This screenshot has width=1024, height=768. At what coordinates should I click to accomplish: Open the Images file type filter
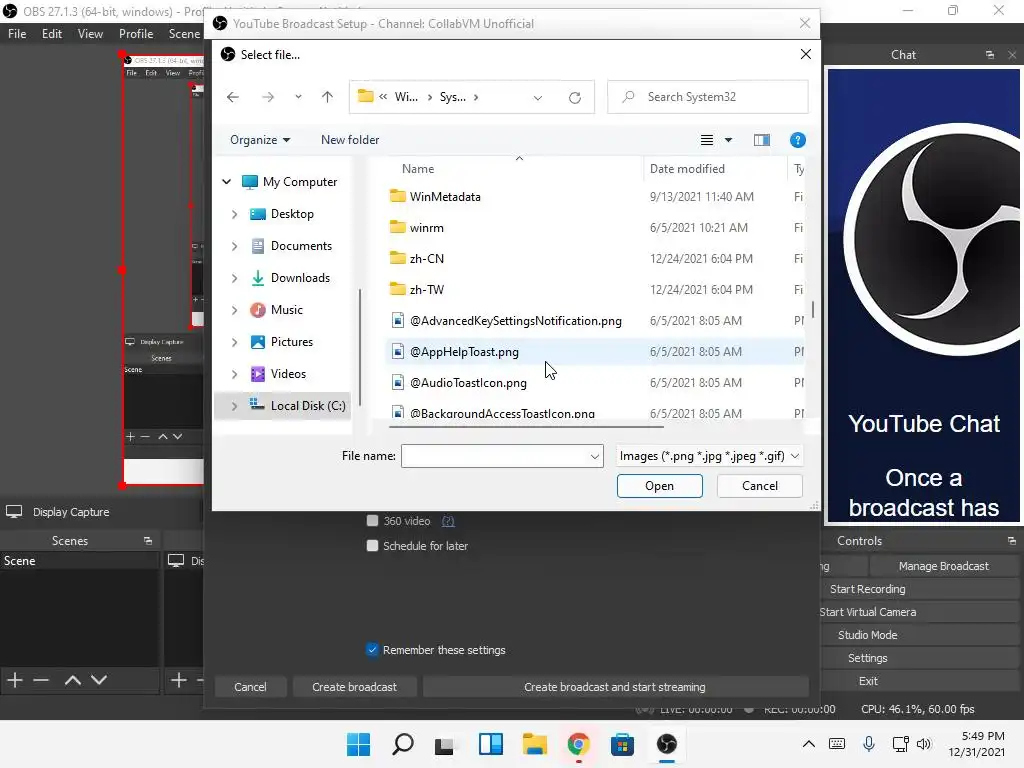point(709,456)
